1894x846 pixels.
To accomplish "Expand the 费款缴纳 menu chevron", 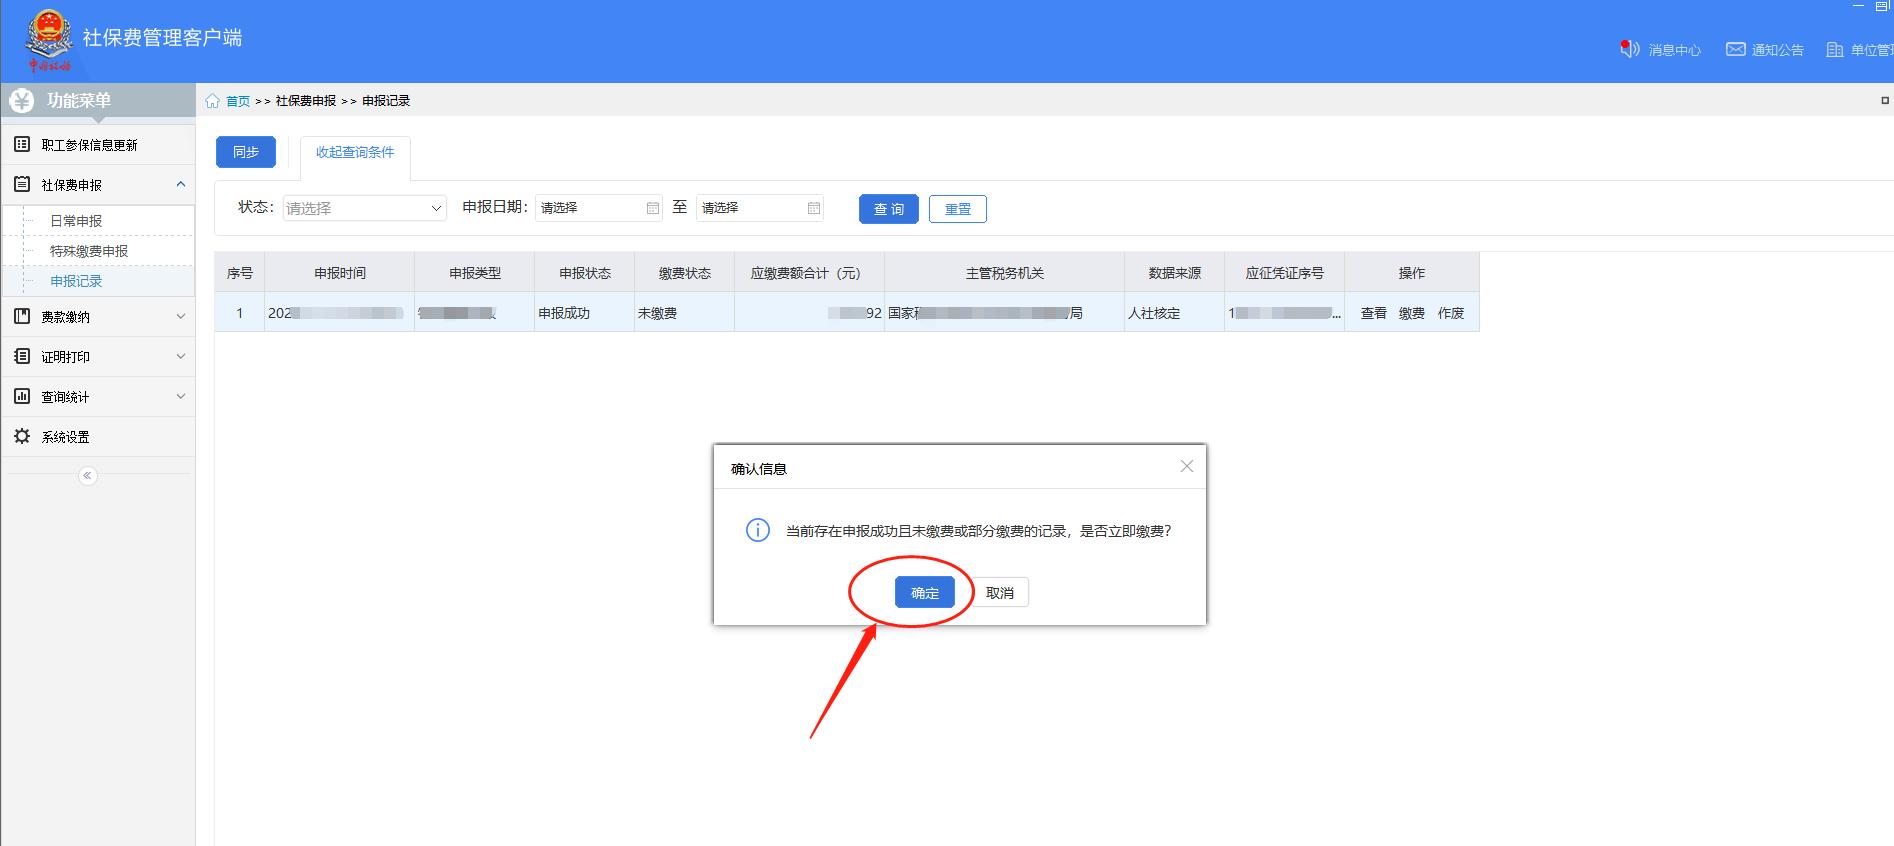I will tap(181, 316).
